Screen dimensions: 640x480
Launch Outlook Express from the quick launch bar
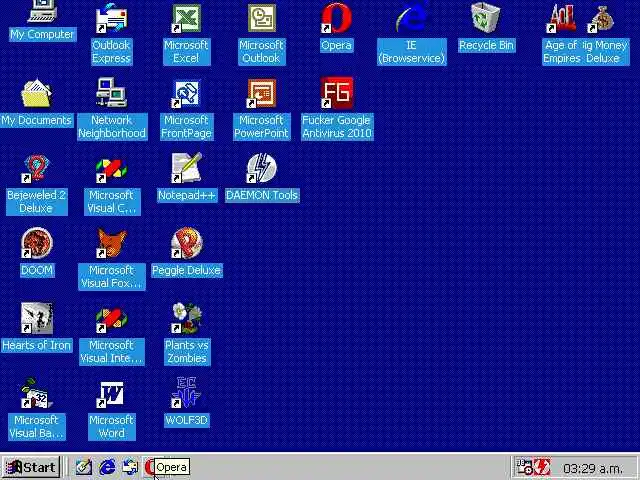[x=131, y=467]
